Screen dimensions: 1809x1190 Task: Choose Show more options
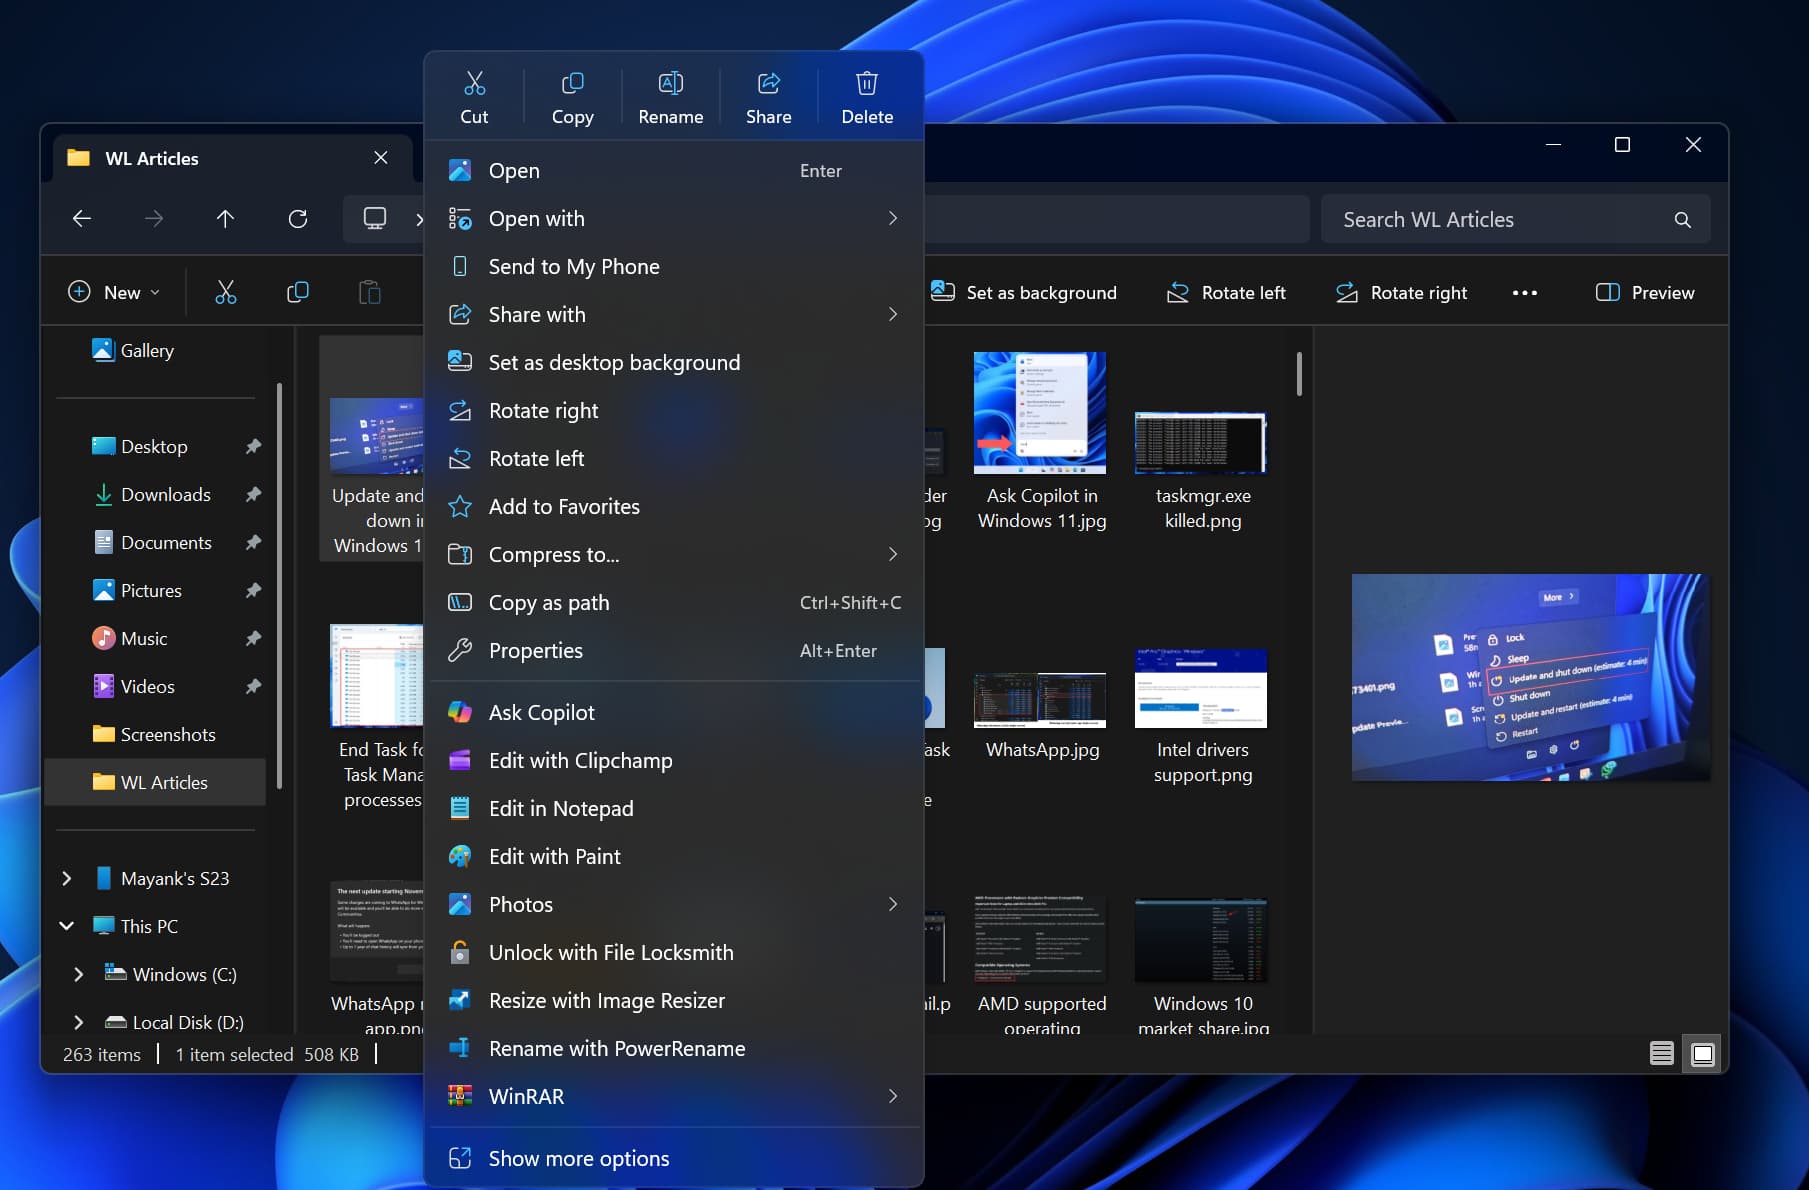578,1158
